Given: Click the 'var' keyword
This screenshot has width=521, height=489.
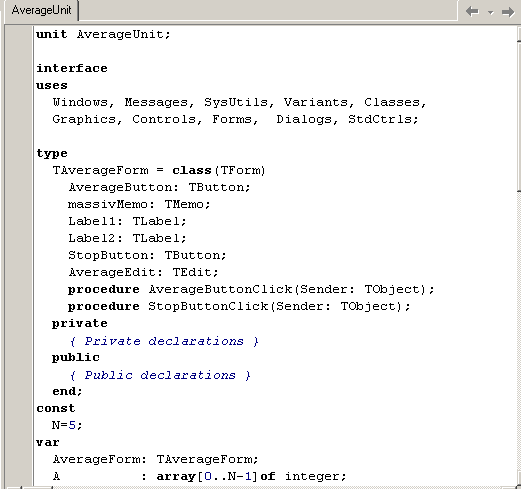Looking at the screenshot, I should (x=48, y=442).
